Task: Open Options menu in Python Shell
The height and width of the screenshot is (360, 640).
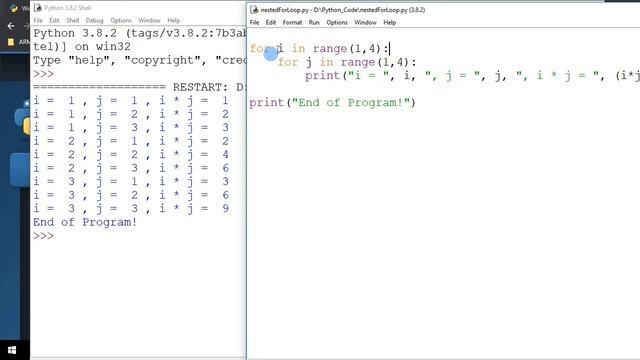Action: [x=121, y=20]
